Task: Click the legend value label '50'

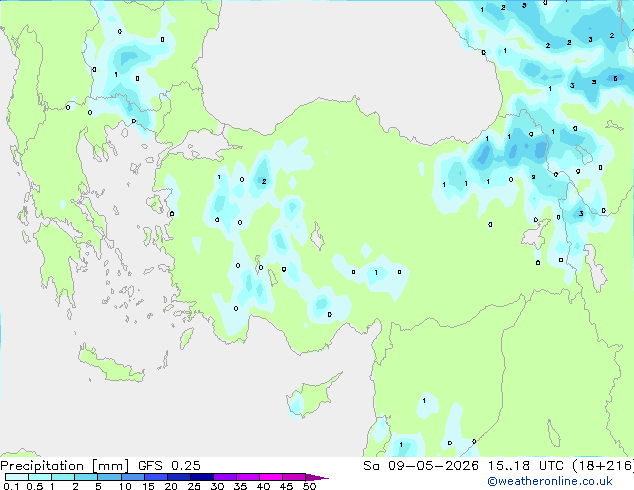Action: tap(310, 486)
